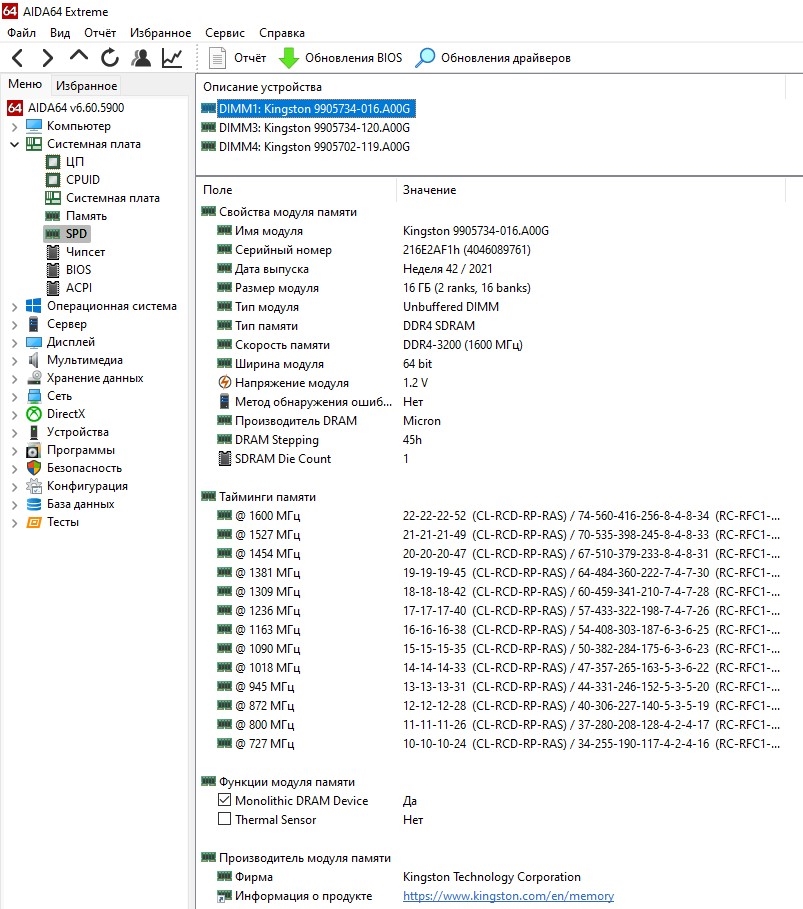Select the ЦП processor tree item
Screen dimensions: 803x909
click(x=75, y=162)
